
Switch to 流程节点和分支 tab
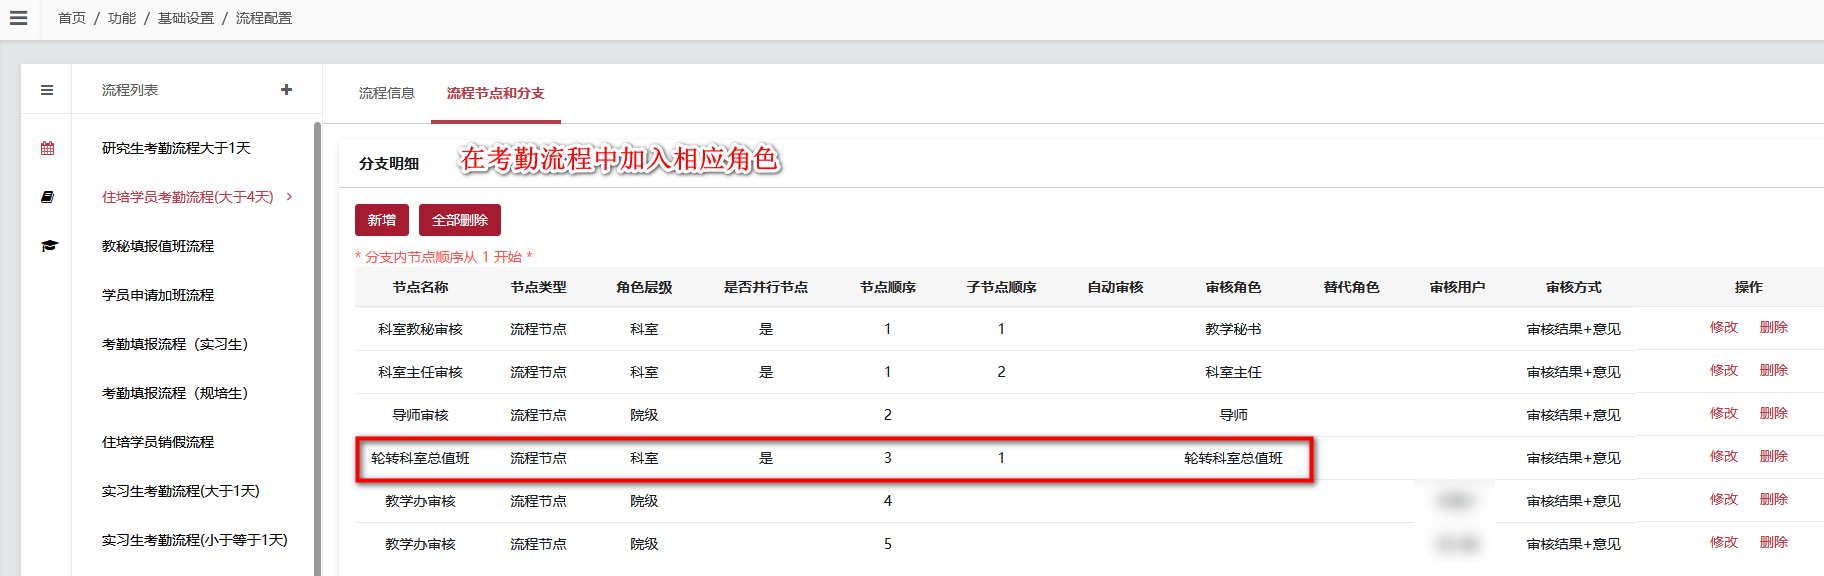pos(496,93)
